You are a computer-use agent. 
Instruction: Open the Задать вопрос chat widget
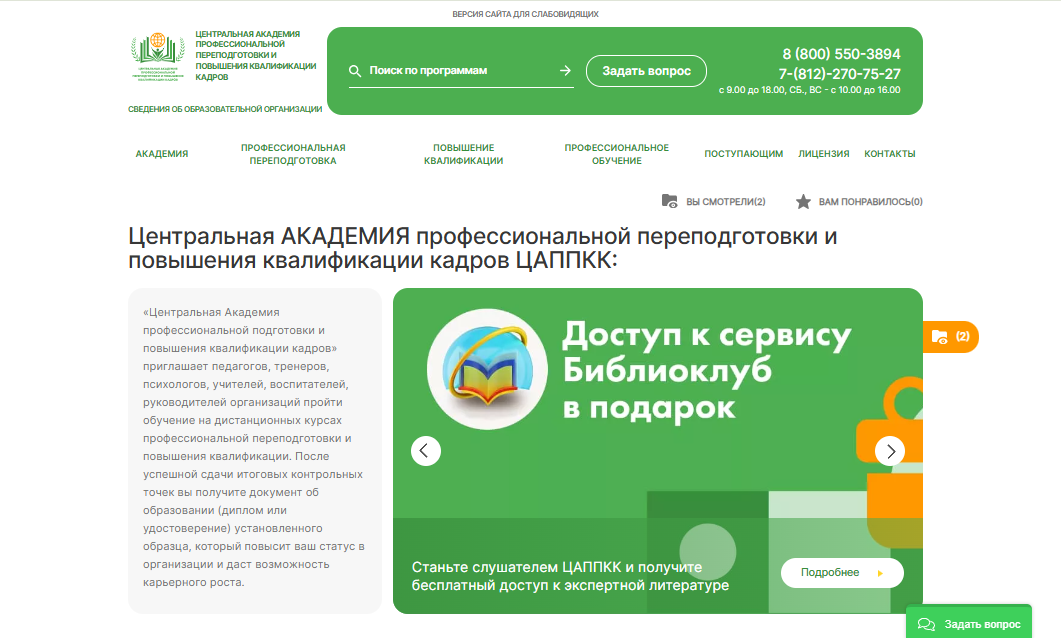tap(969, 622)
